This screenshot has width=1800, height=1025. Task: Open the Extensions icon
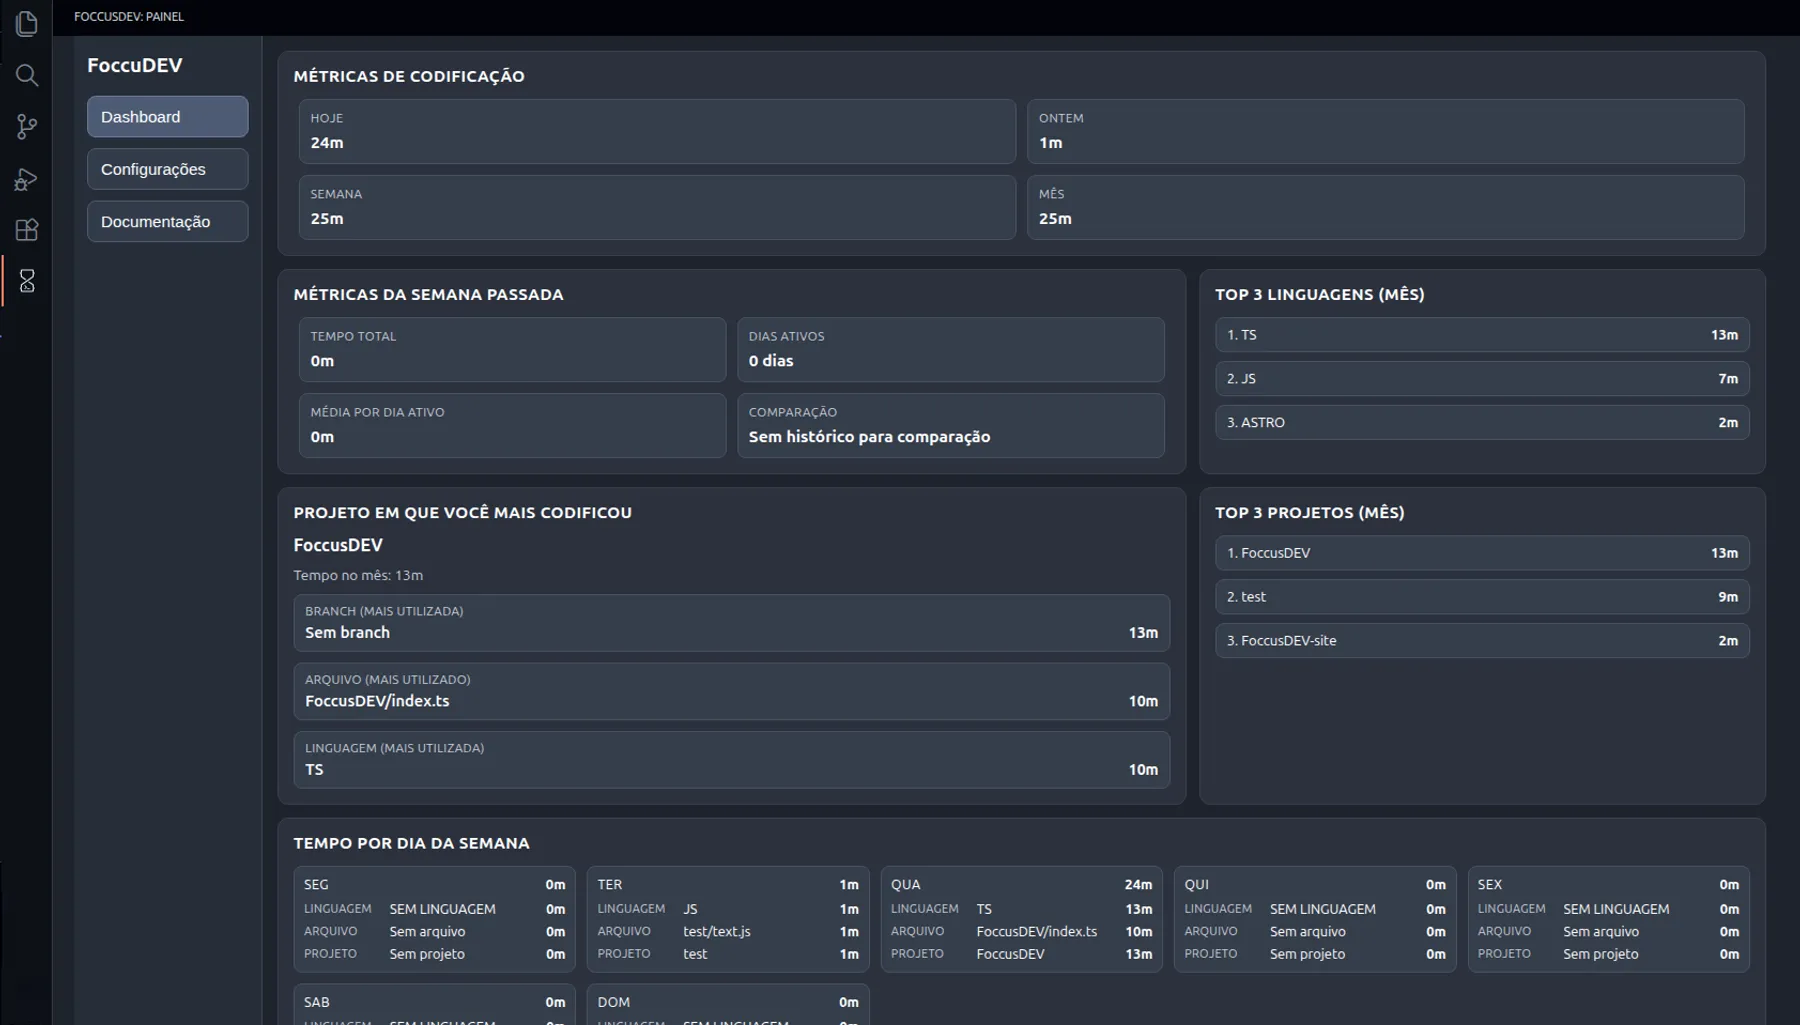tap(27, 230)
